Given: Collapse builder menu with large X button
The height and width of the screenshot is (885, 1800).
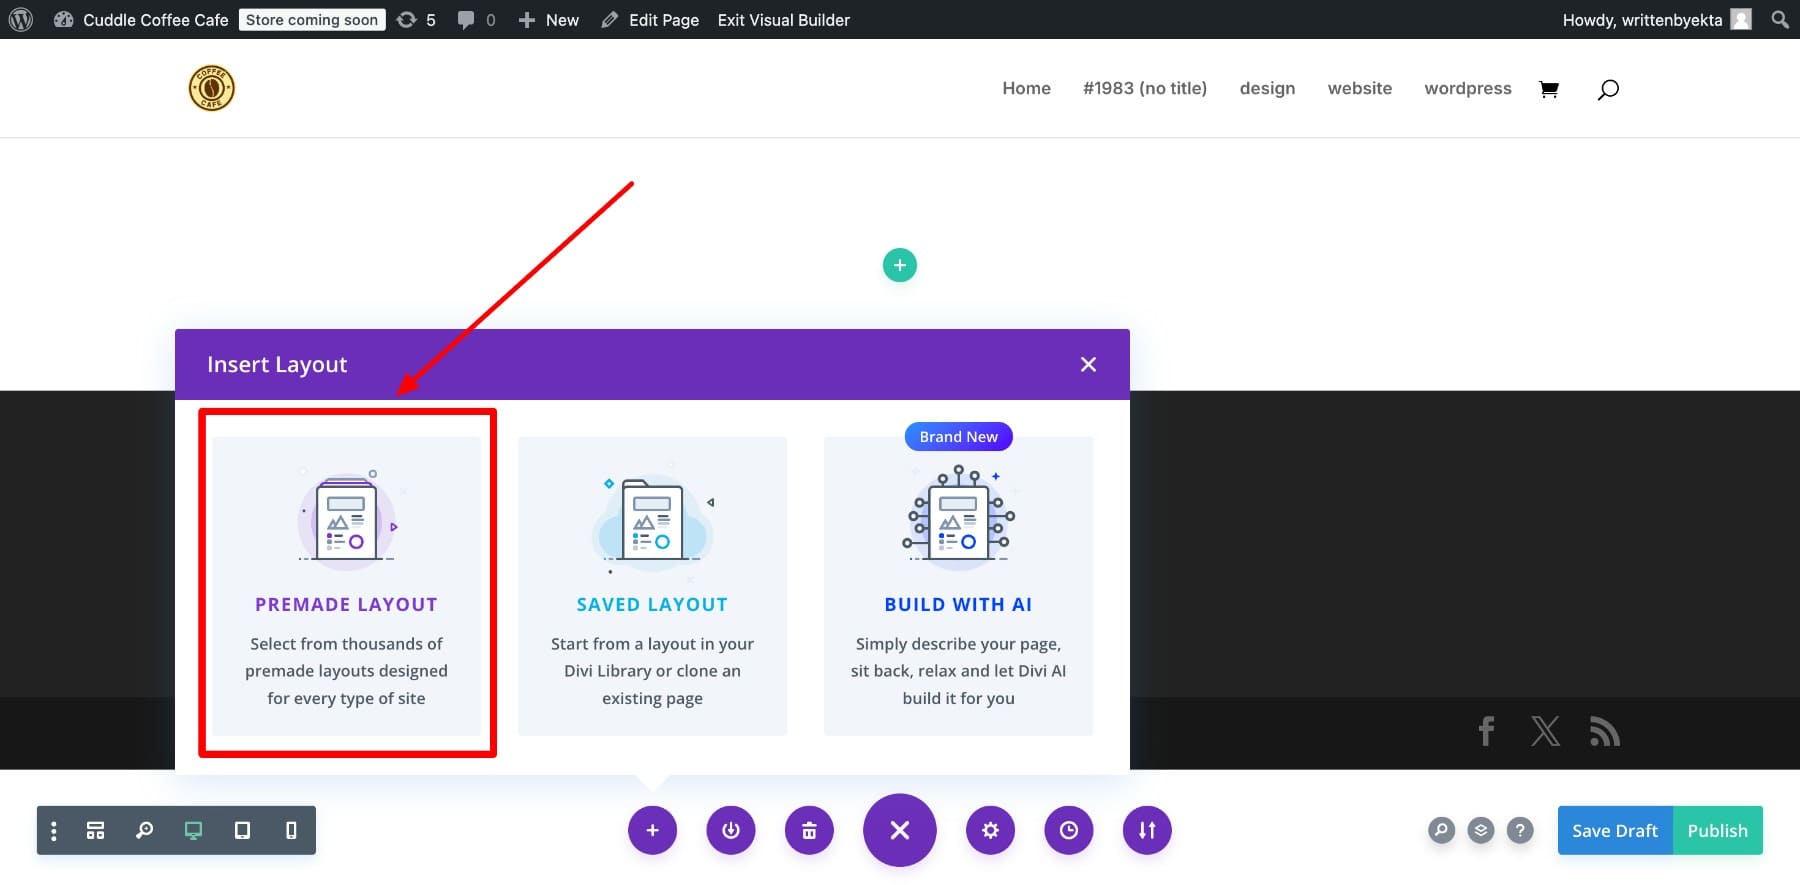Looking at the screenshot, I should point(900,830).
